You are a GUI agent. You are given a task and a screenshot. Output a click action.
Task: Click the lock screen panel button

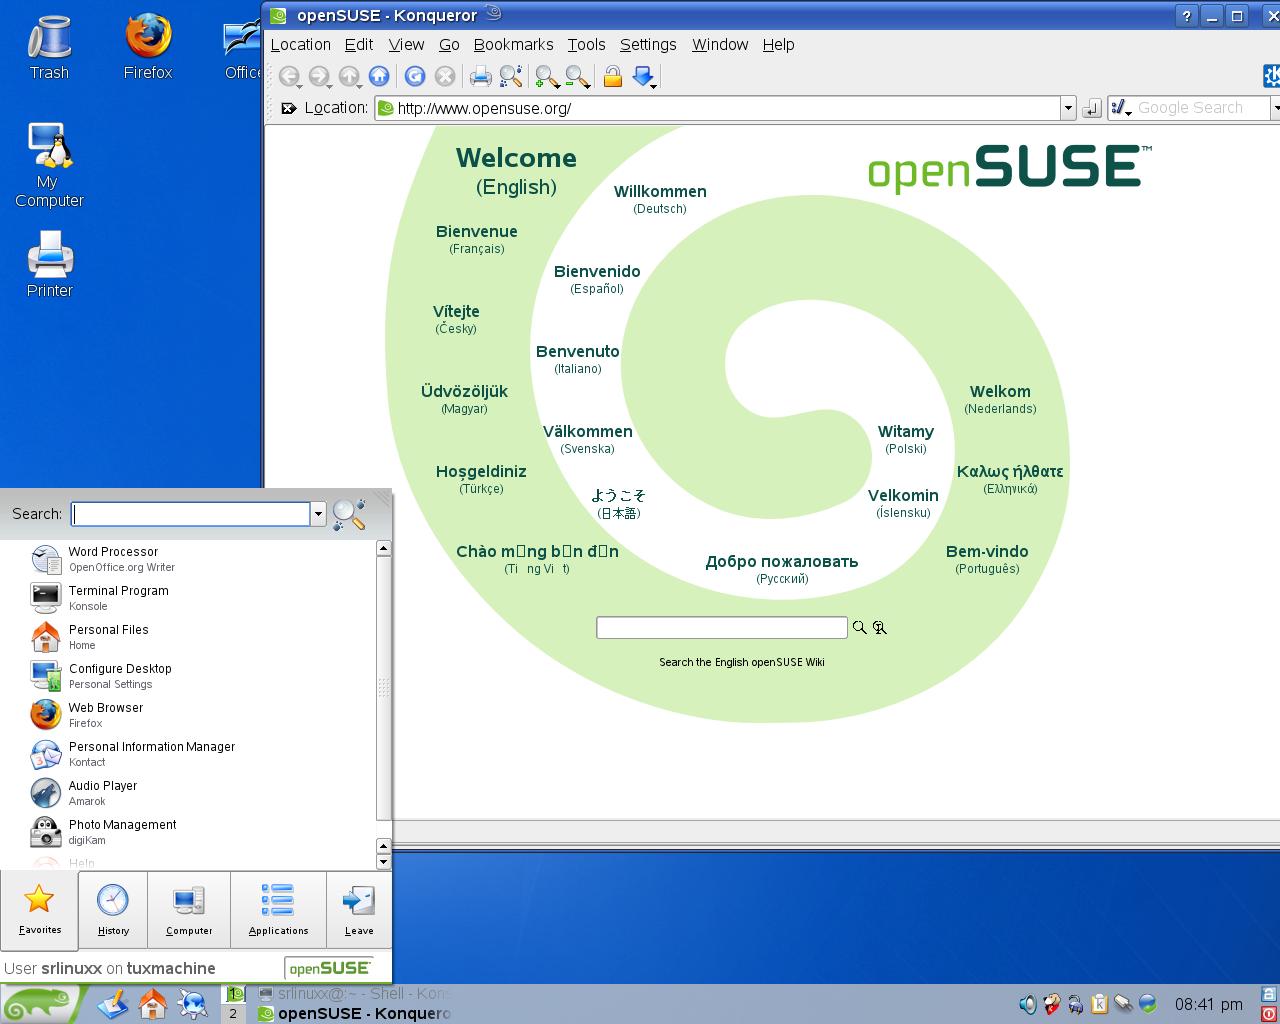click(1270, 995)
